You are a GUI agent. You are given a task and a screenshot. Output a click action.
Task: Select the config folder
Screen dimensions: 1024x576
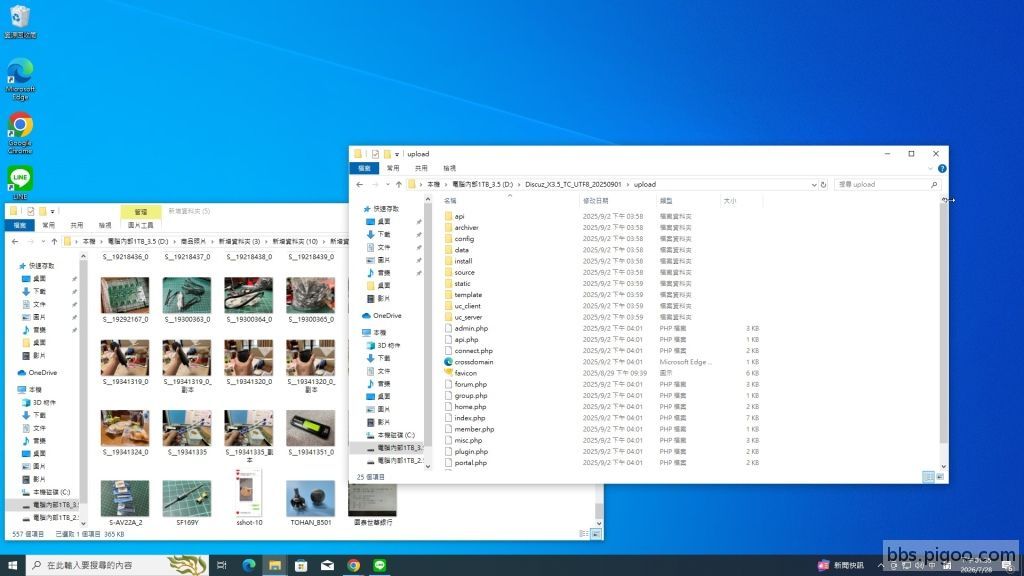tap(464, 238)
